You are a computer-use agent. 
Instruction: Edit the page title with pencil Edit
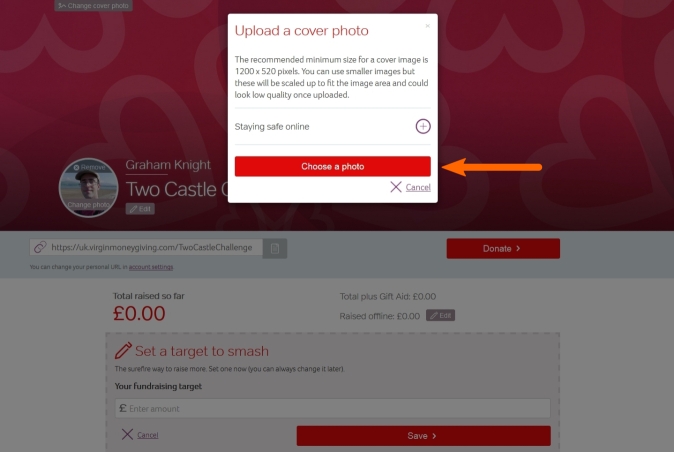(140, 209)
